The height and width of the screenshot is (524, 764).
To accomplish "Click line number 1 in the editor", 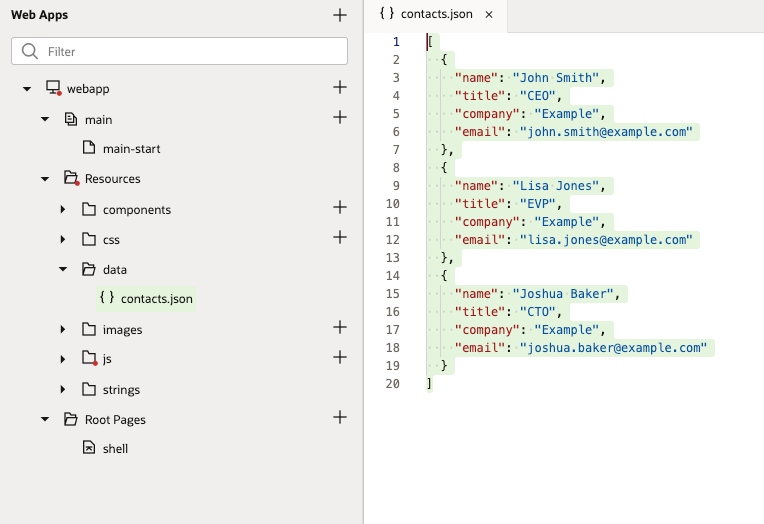I will (396, 42).
